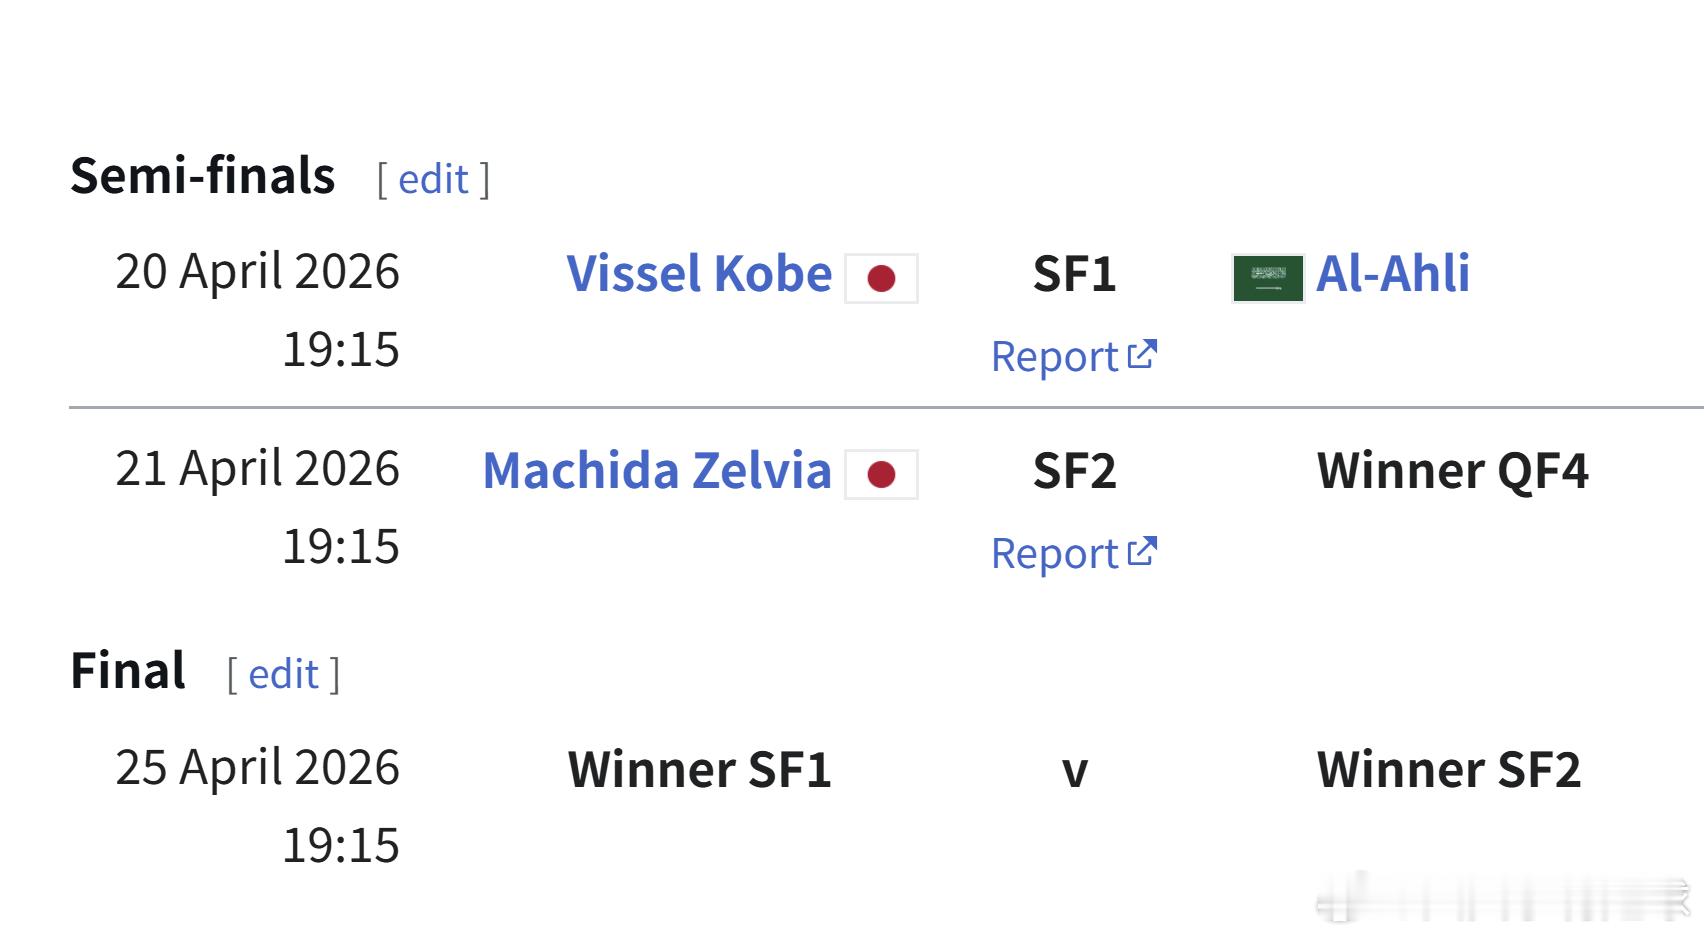The image size is (1704, 939).
Task: Click the Japan flag beside Vissel Kobe
Action: 881,278
